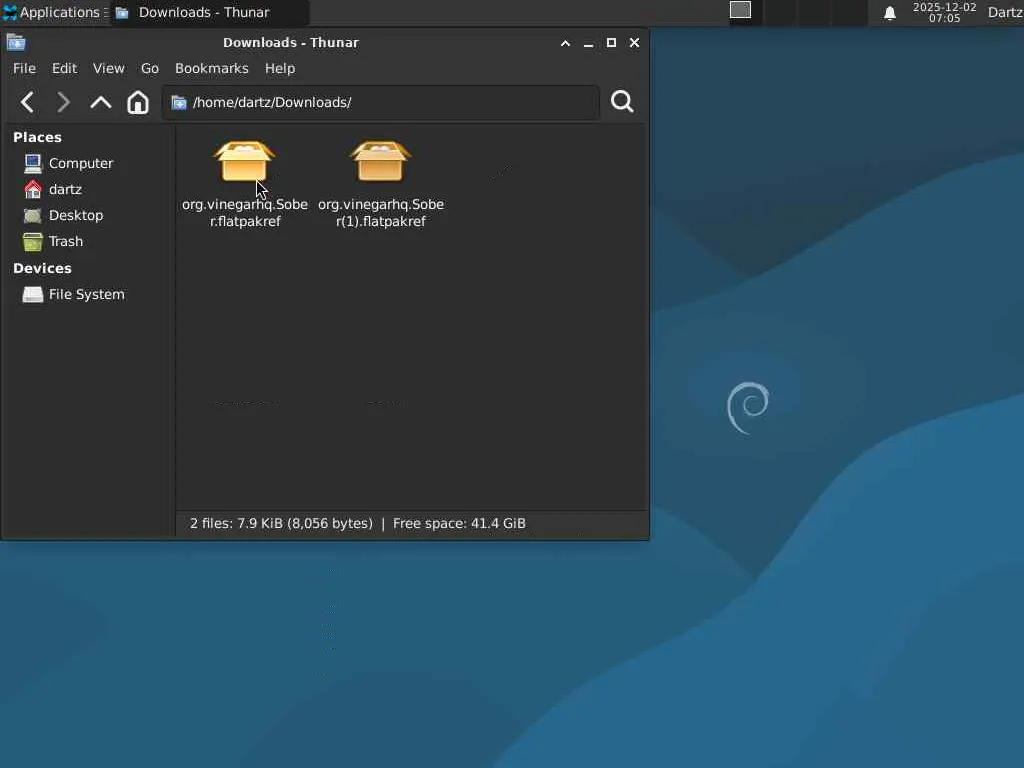Click 'Free space: 41.4 GiB' status text
Image resolution: width=1024 pixels, height=768 pixels.
coord(459,524)
